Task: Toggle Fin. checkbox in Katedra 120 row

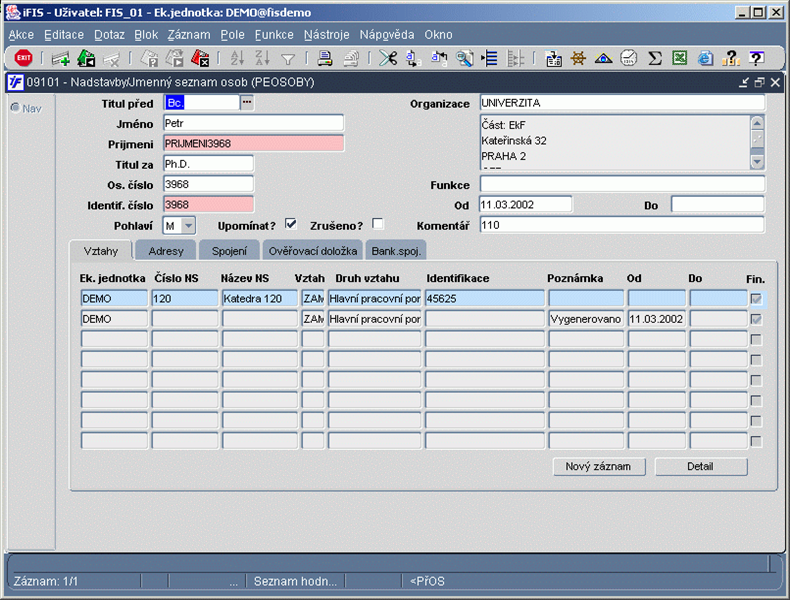Action: click(x=756, y=299)
